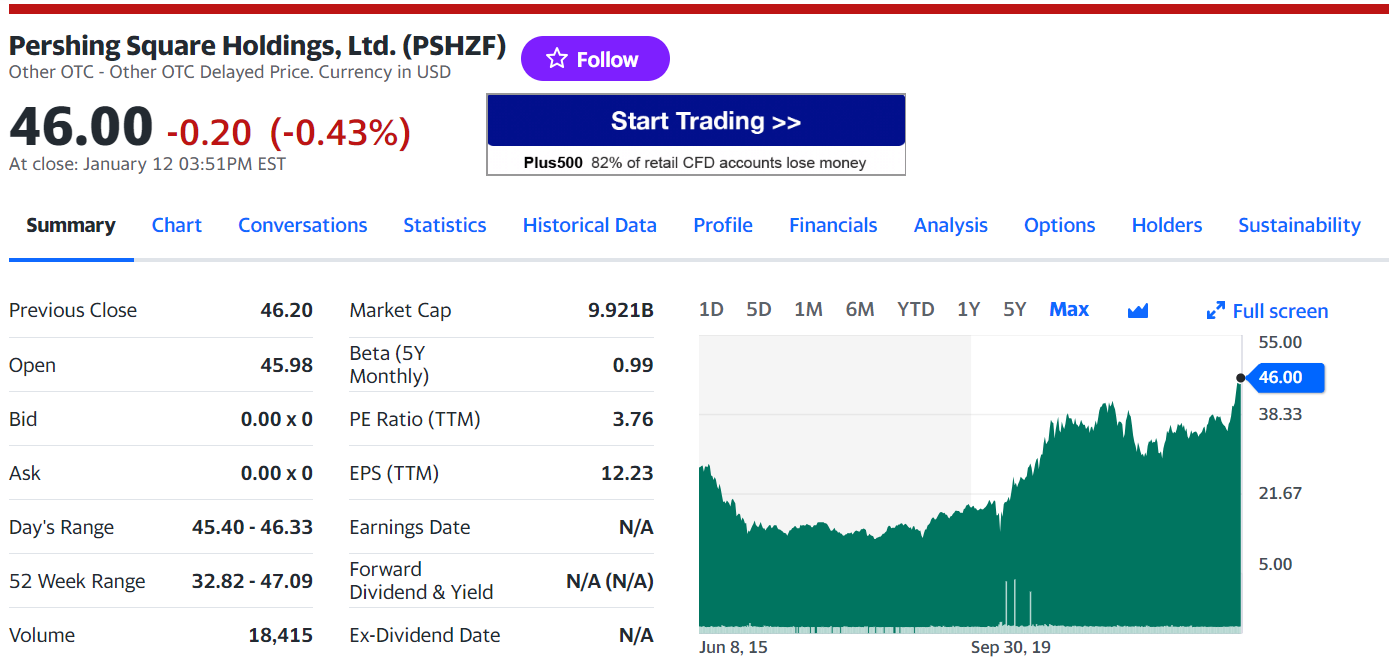1389x659 pixels.
Task: Open the Conversations tab
Action: point(303,225)
